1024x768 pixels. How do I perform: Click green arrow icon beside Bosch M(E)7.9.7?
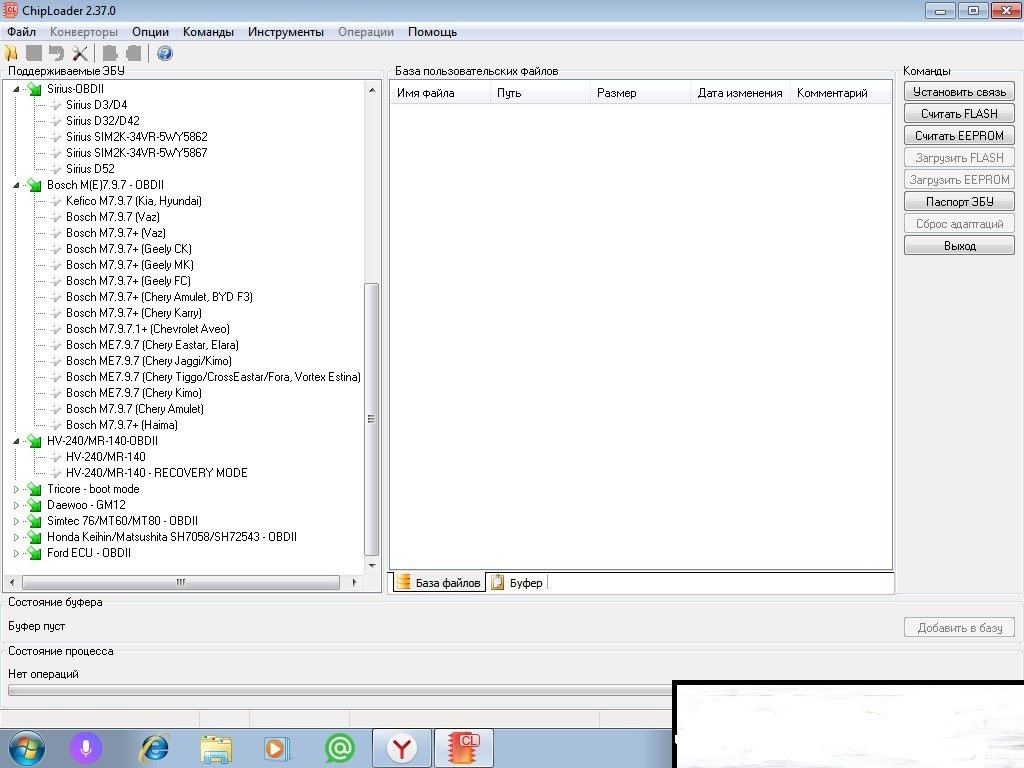(34, 185)
